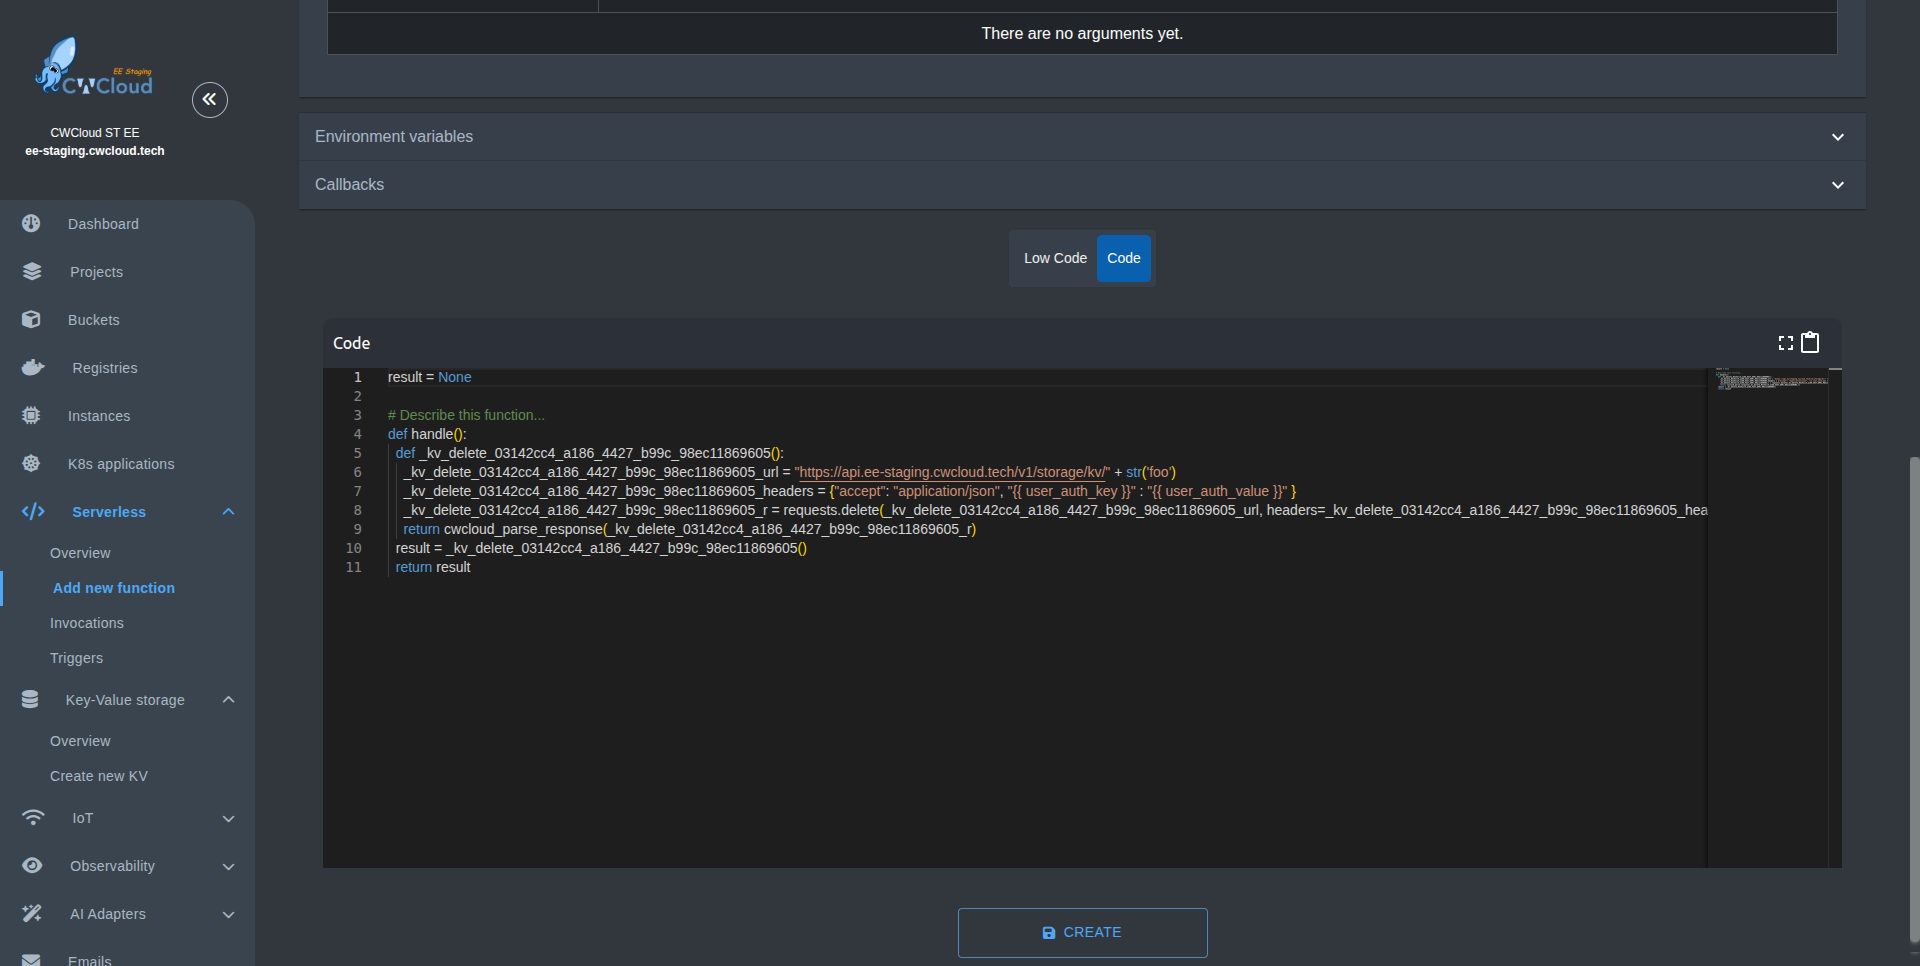
Task: Click the Buckets cube icon
Action: click(x=32, y=320)
